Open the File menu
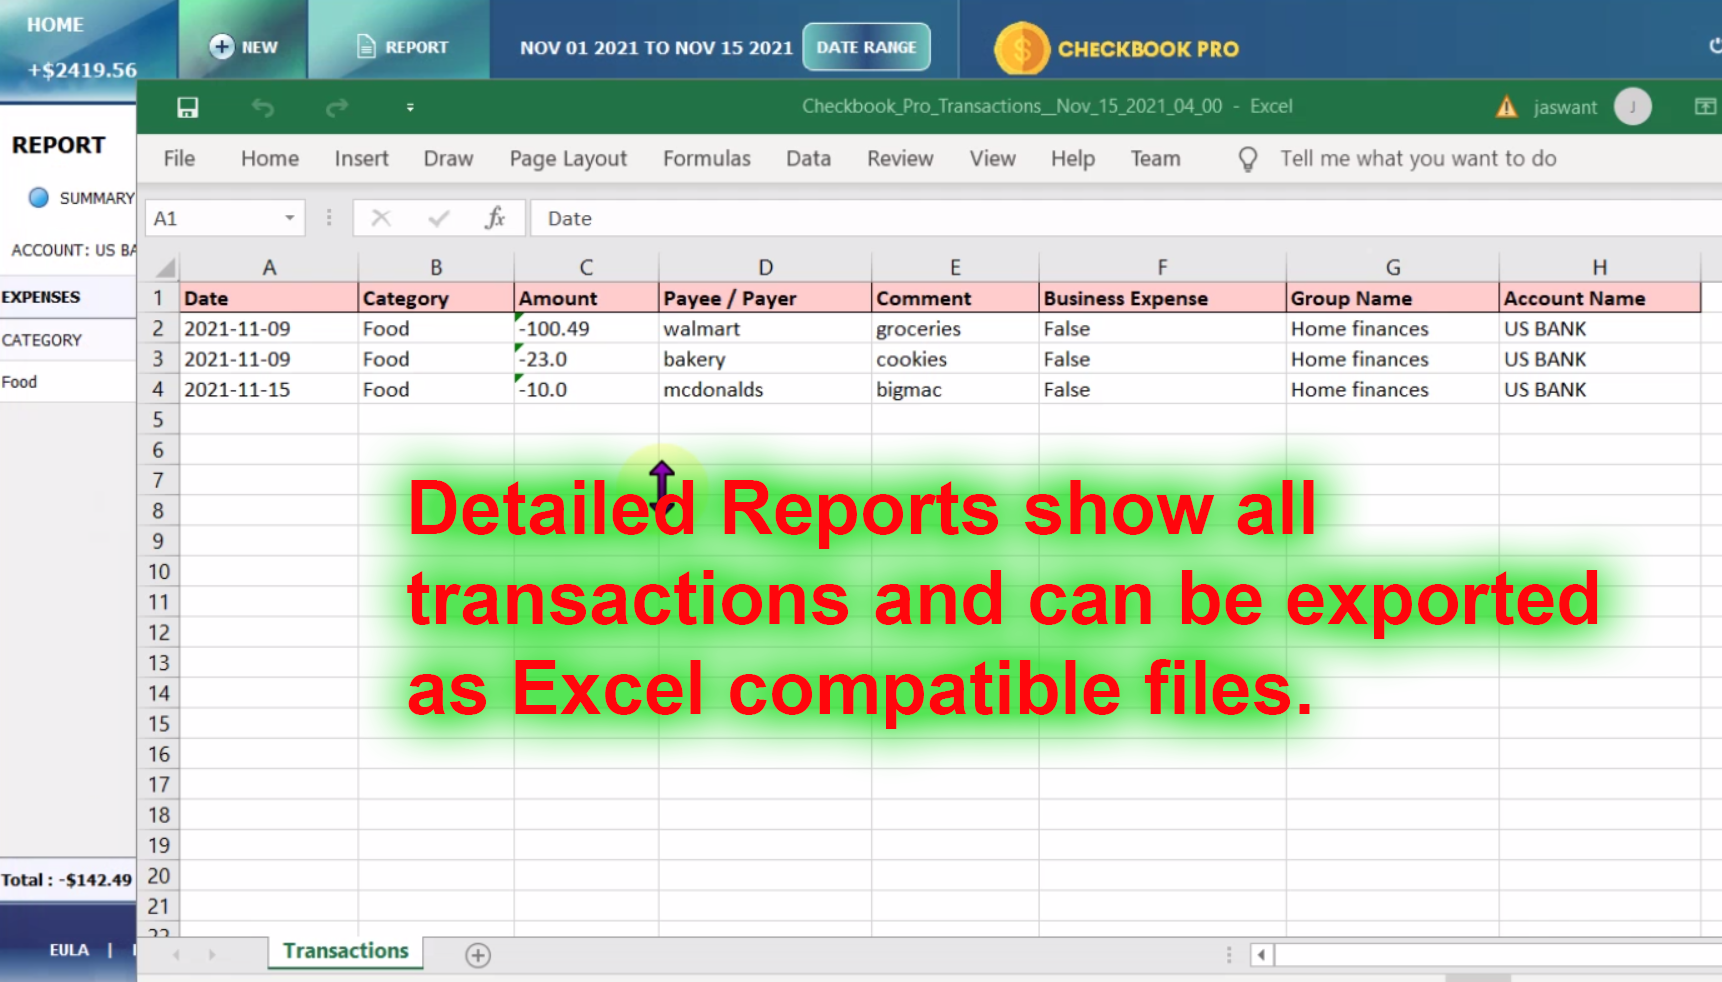The height and width of the screenshot is (982, 1722). 179,158
